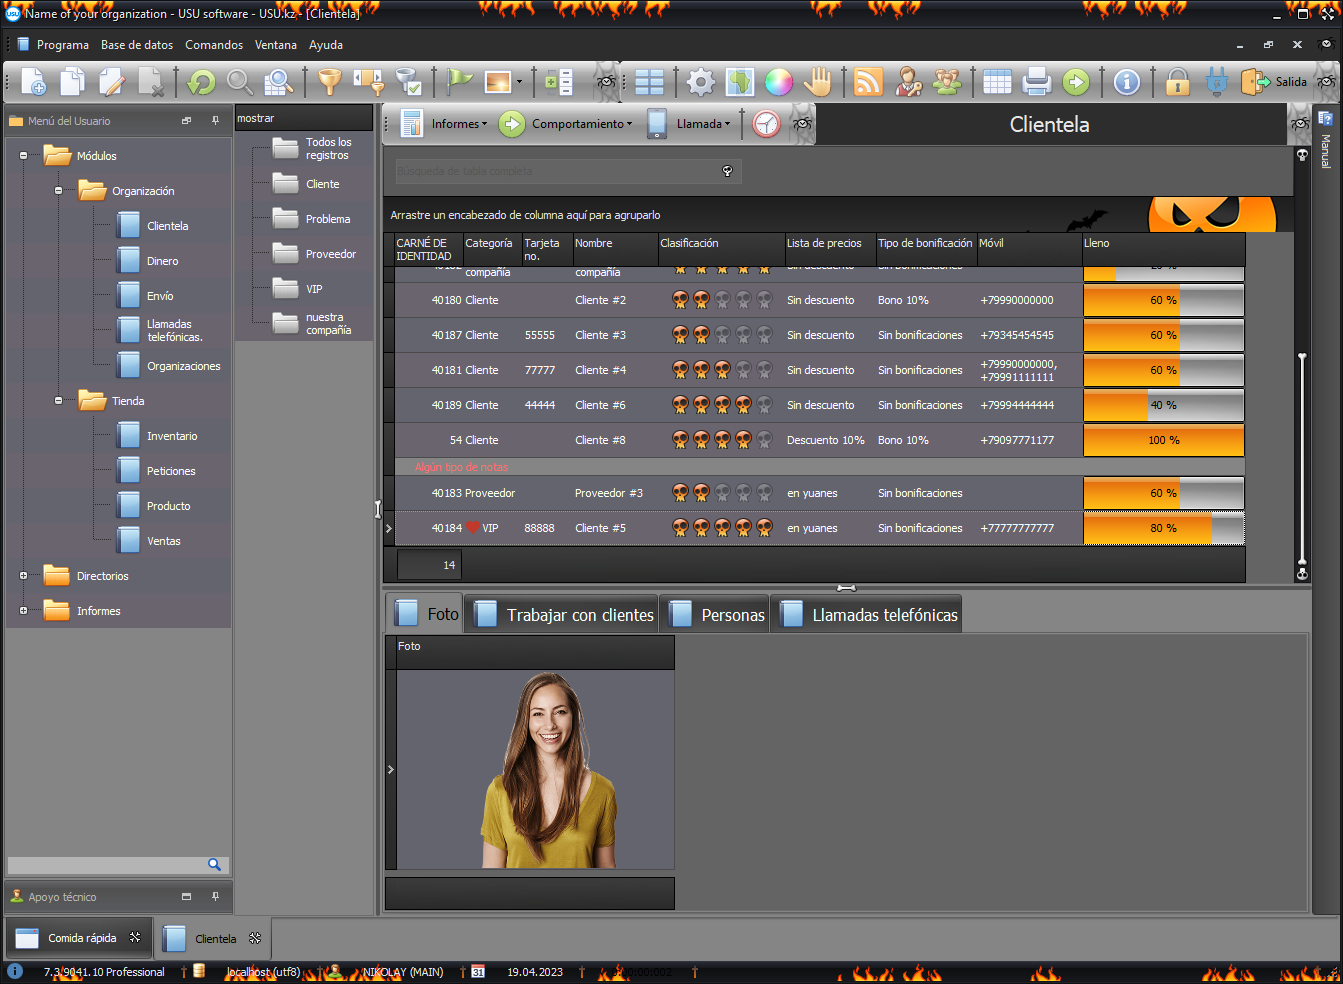
Task: Open Dinero in the Organización tree
Action: click(148, 261)
